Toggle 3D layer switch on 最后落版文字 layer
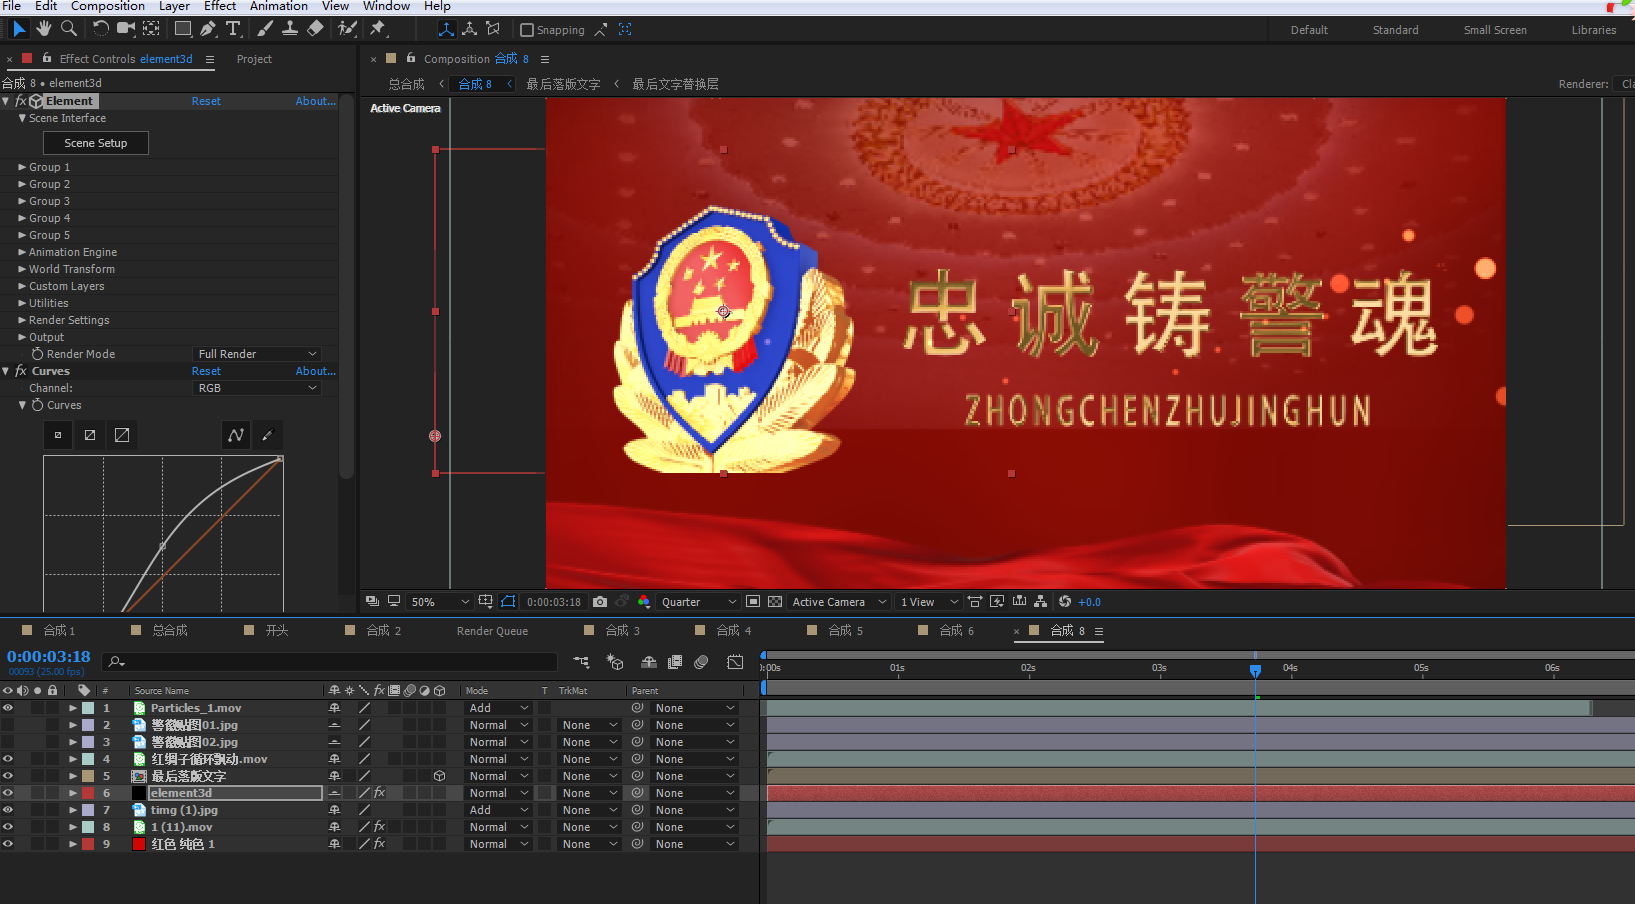1635x904 pixels. (x=439, y=776)
